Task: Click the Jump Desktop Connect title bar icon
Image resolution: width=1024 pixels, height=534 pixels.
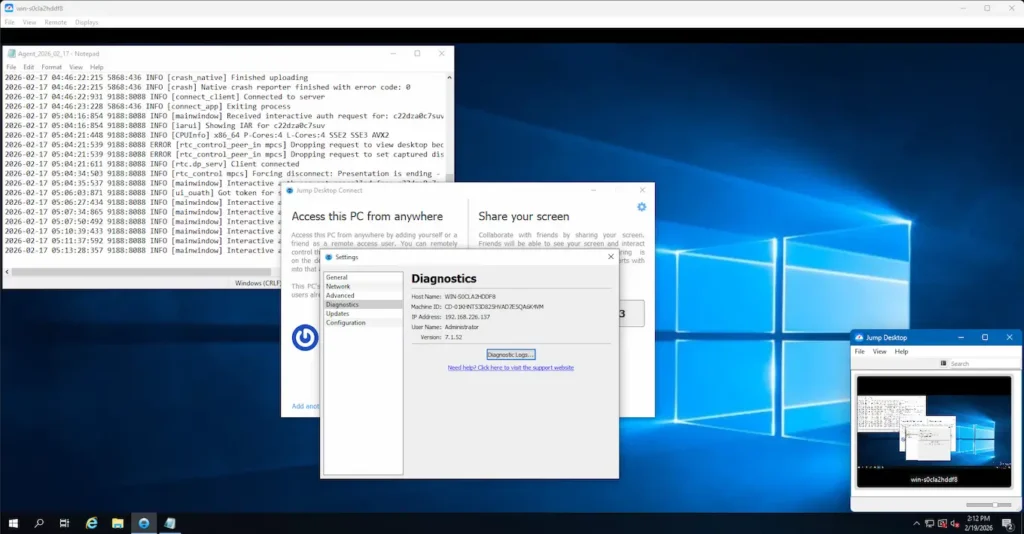Action: [x=289, y=191]
